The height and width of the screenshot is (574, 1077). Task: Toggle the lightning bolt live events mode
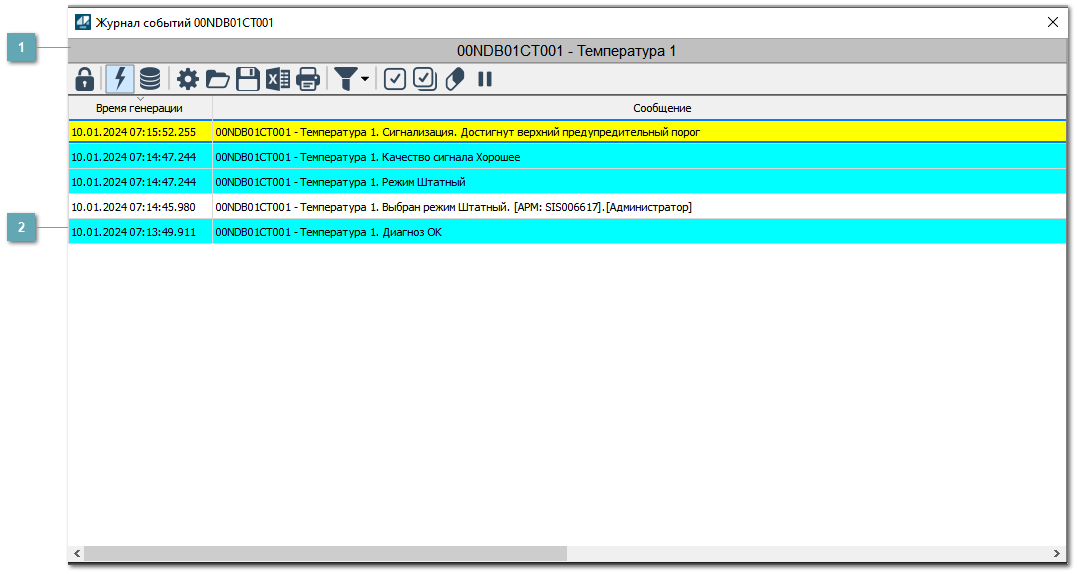tap(120, 79)
